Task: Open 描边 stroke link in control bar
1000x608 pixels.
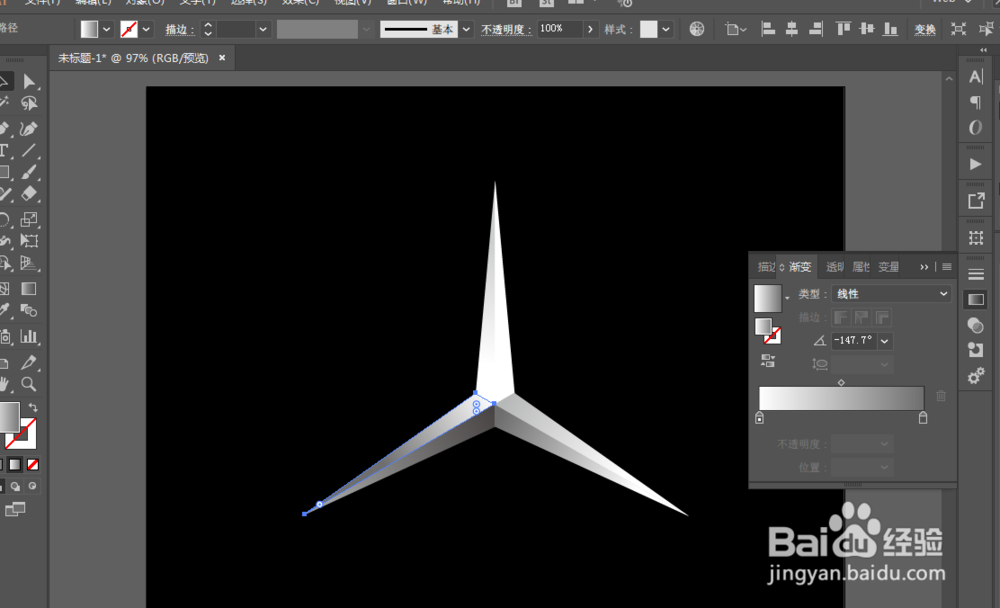Action: [180, 29]
